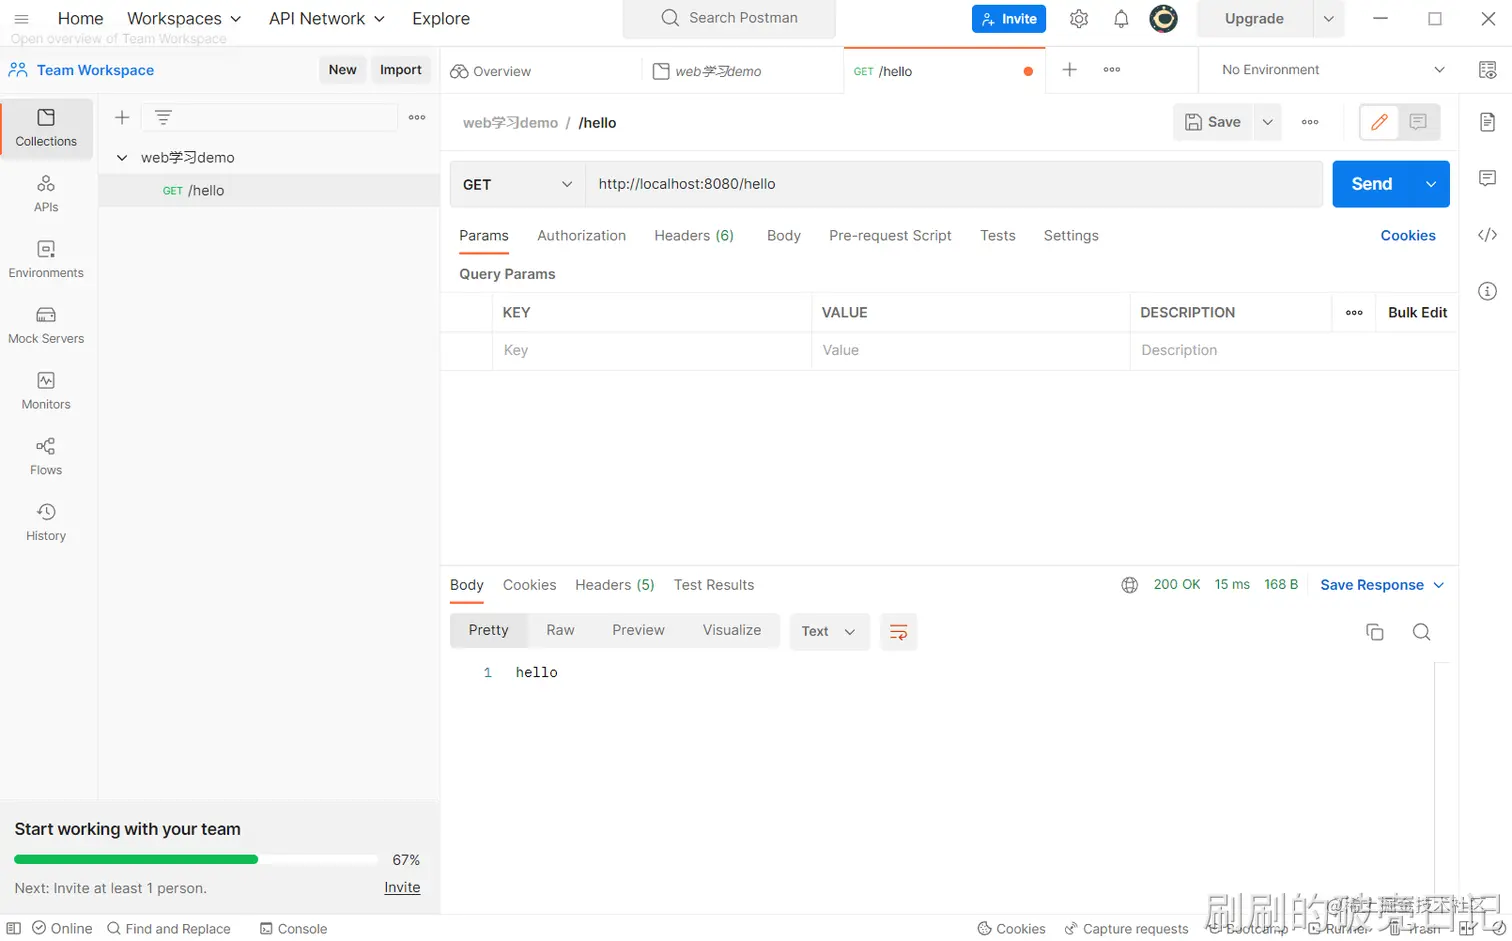Screen dimensions: 1512x941
Task: Collapse web学习demo collection
Action: tap(122, 158)
